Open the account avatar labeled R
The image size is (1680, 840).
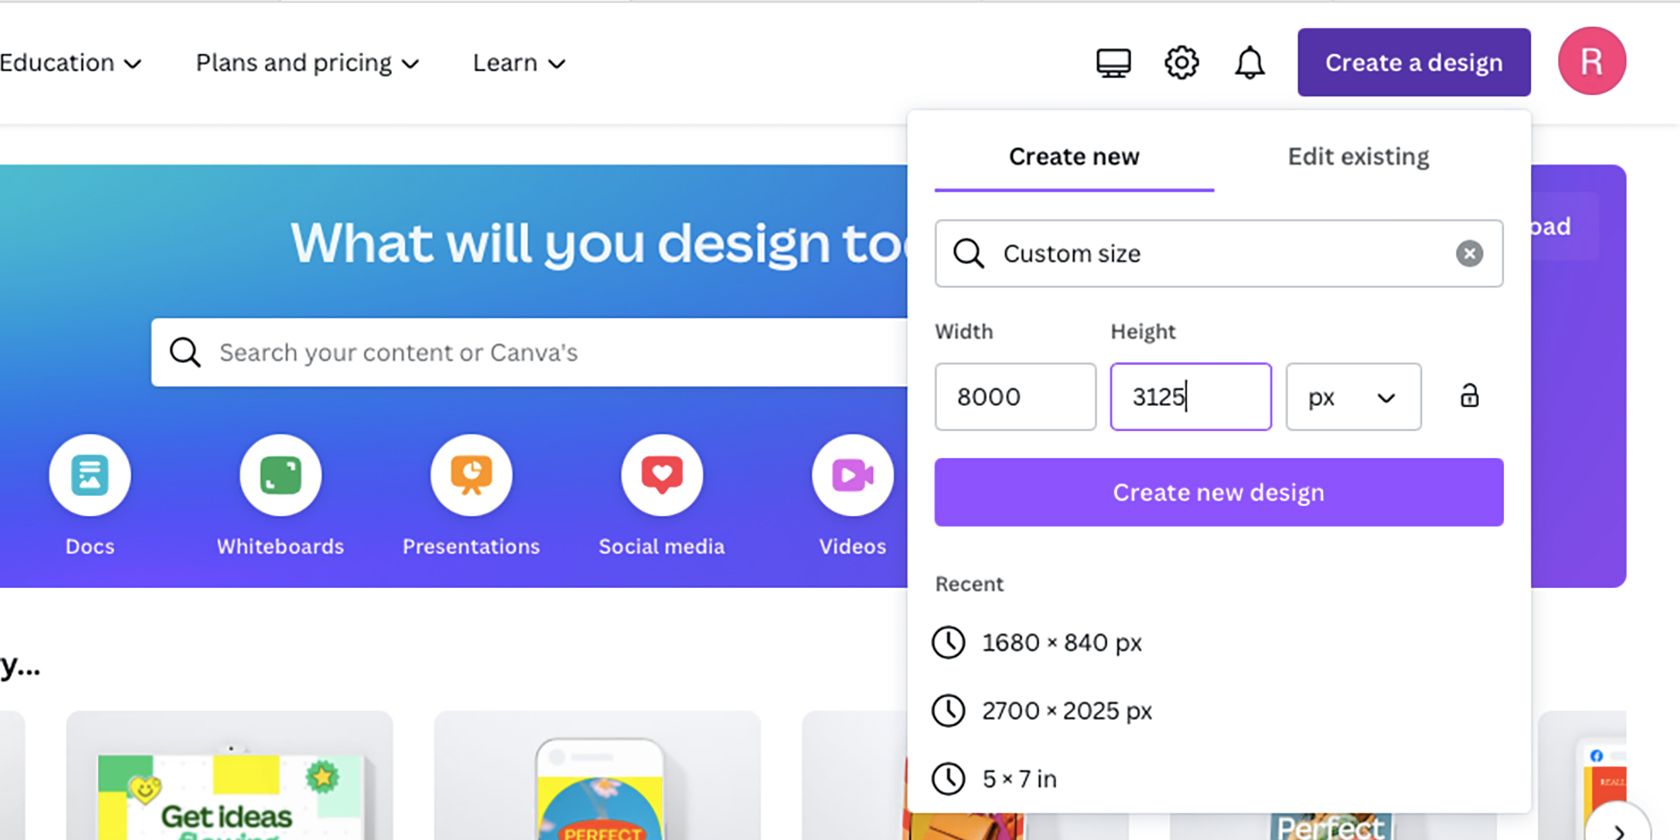[x=1591, y=61]
